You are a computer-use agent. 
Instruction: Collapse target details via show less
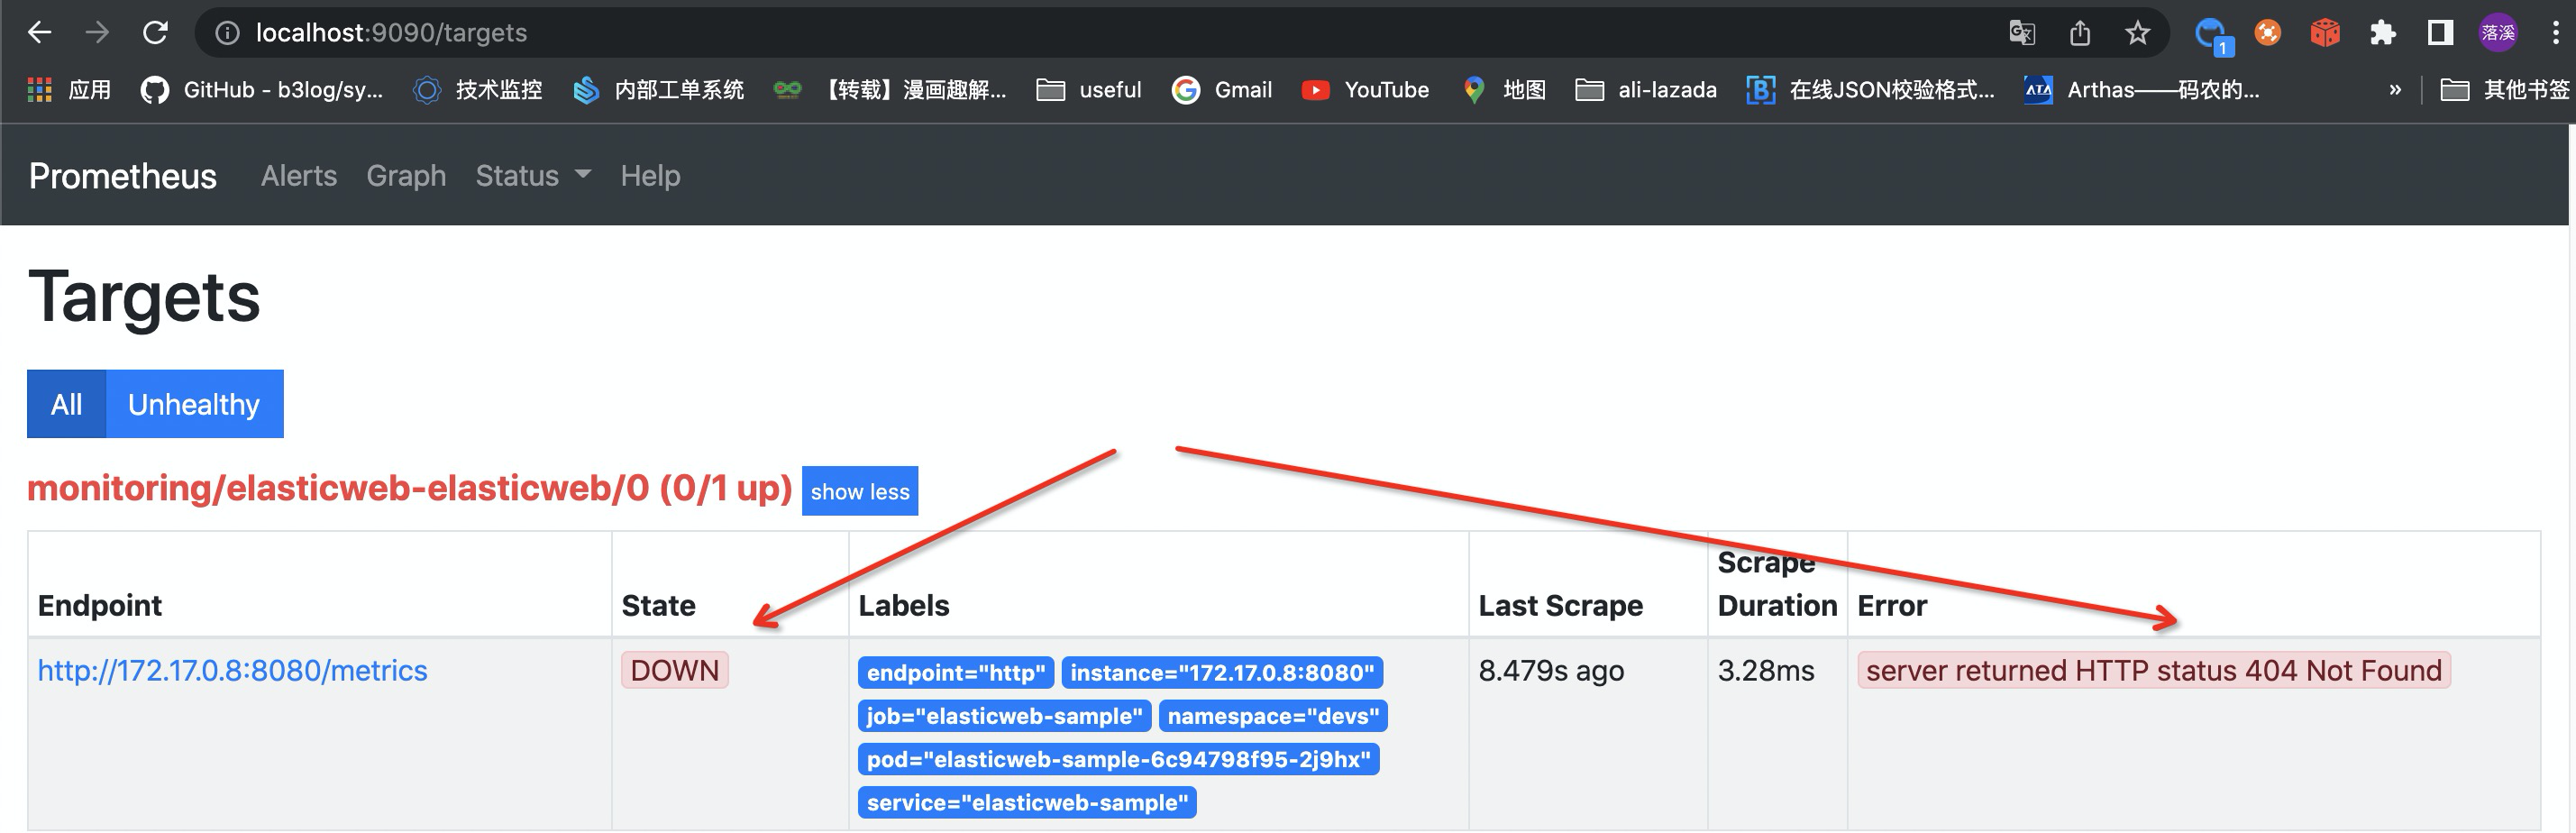pyautogui.click(x=859, y=491)
